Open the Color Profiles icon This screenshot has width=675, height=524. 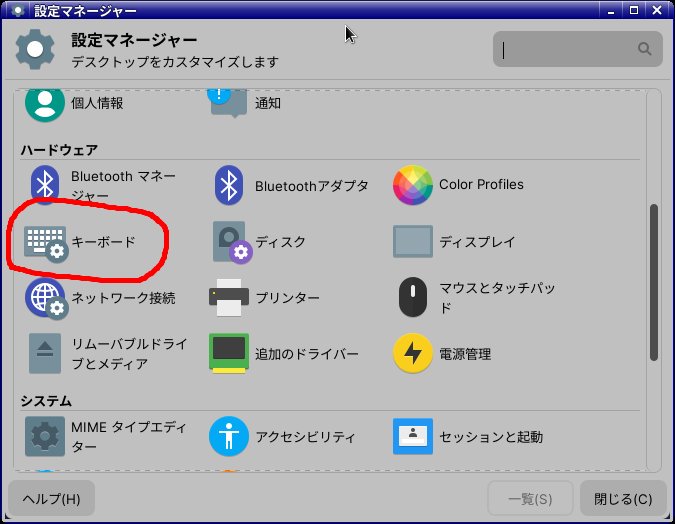412,185
